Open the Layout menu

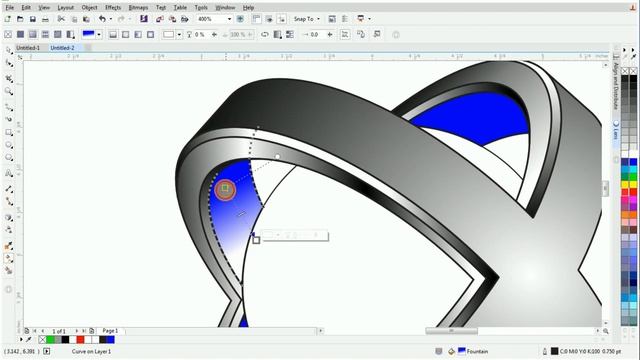pos(65,7)
